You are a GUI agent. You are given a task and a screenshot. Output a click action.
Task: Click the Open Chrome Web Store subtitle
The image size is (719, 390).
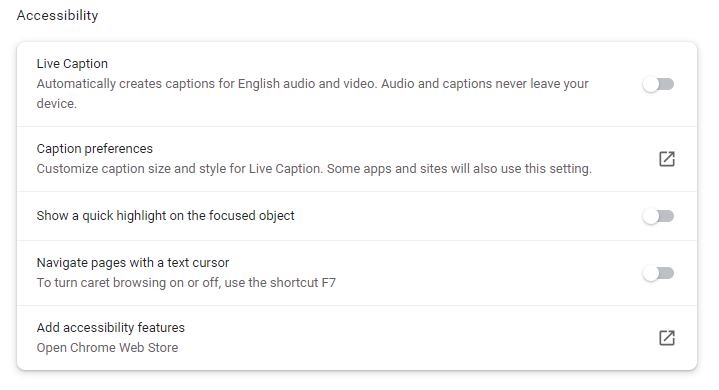(x=107, y=348)
